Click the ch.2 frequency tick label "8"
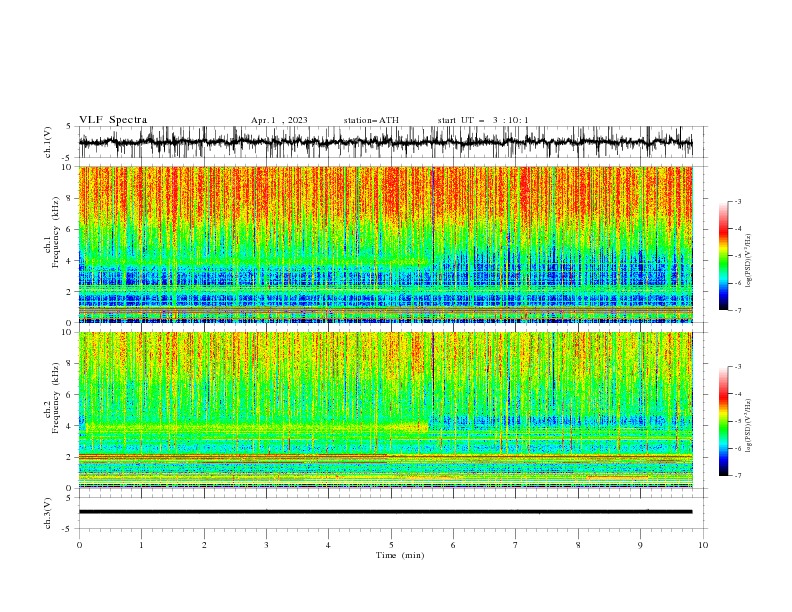 (70, 364)
